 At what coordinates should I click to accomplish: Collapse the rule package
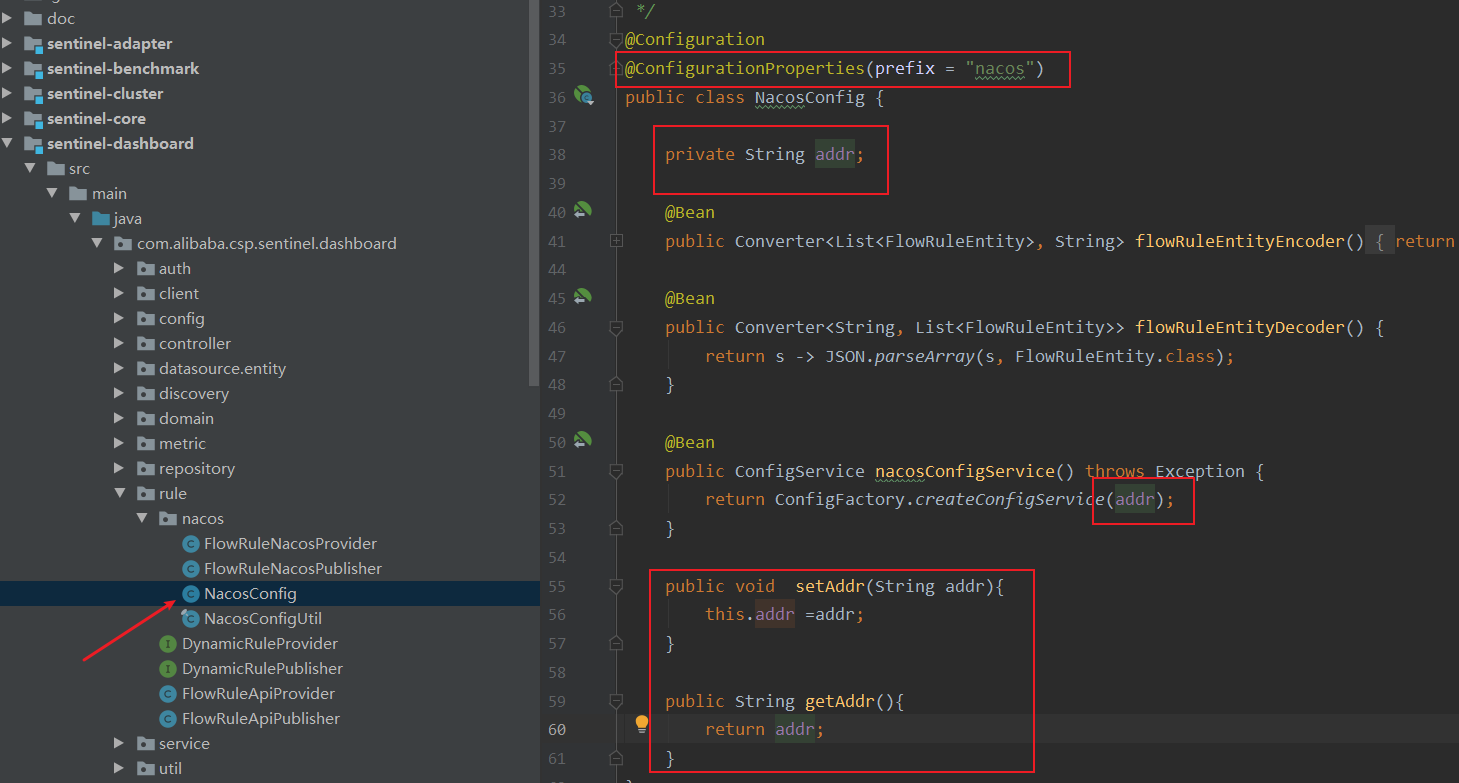click(120, 494)
